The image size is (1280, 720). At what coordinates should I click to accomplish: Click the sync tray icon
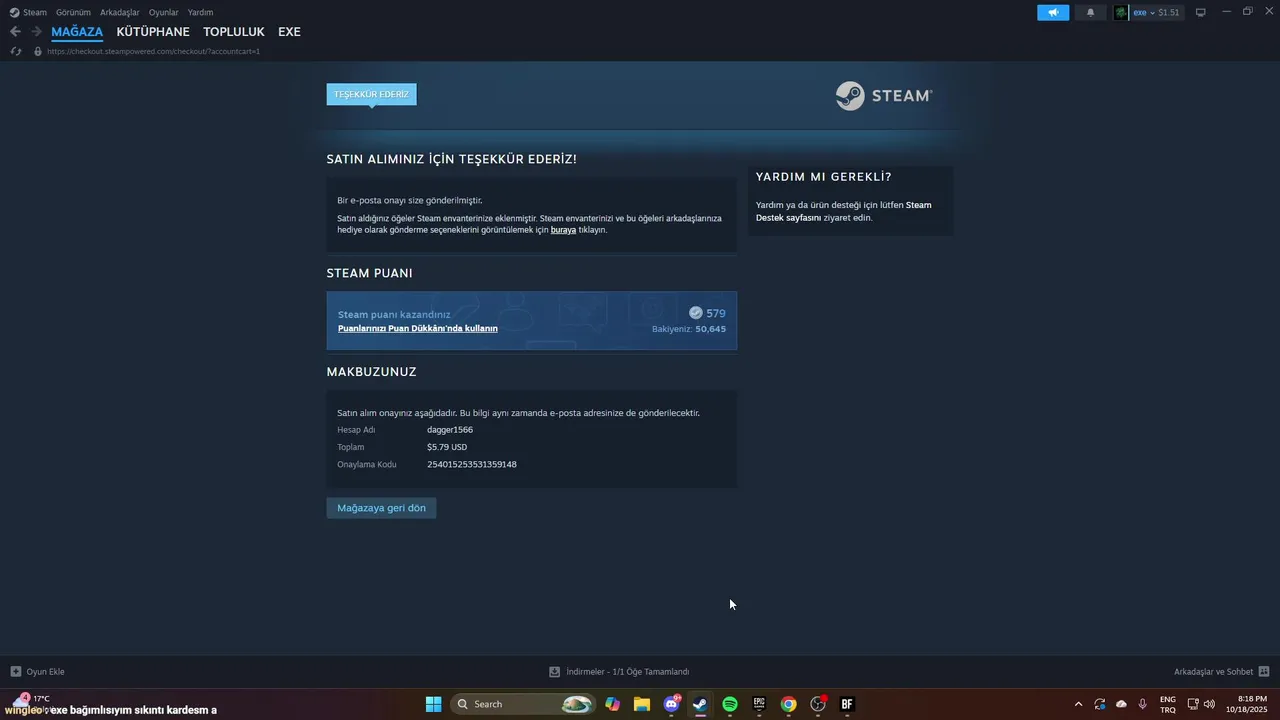point(1100,704)
